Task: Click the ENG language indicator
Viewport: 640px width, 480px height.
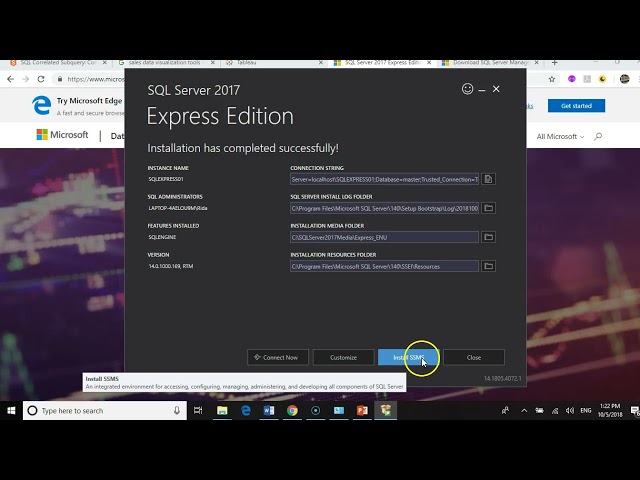Action: (586, 411)
